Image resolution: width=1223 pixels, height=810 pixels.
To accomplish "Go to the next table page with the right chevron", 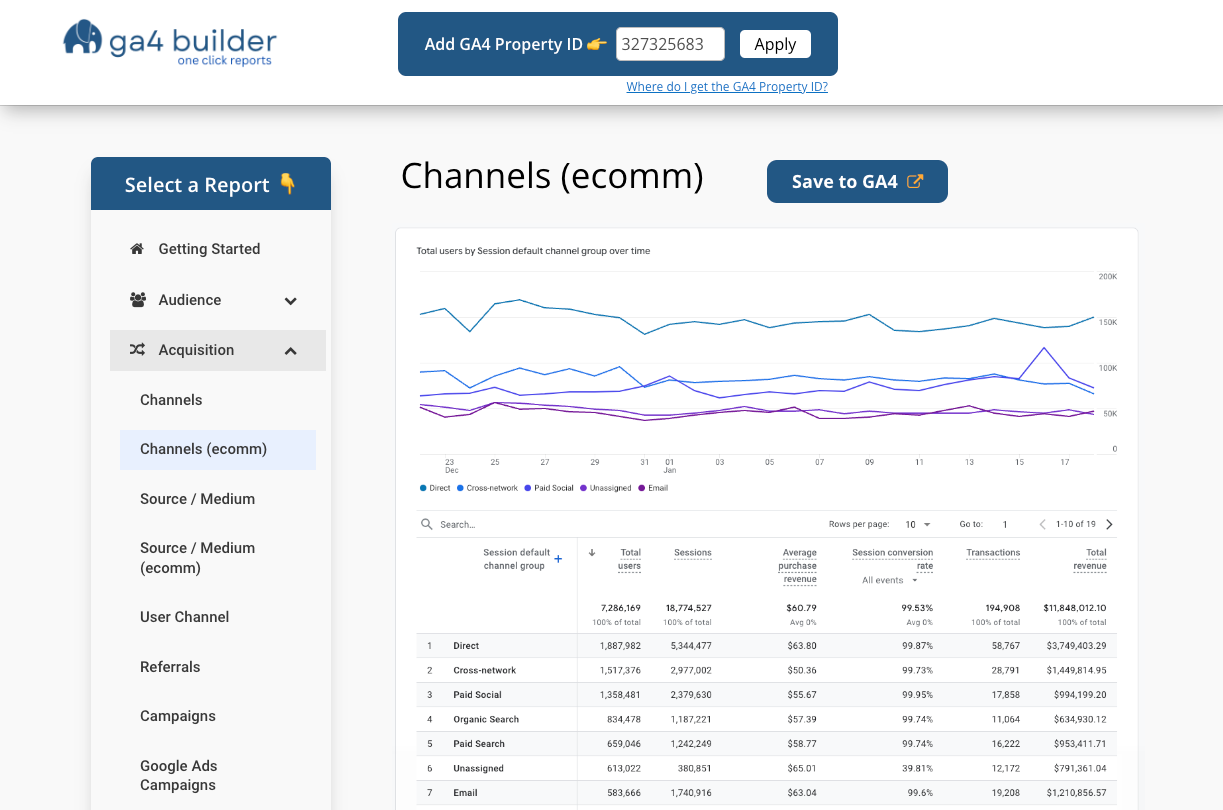I will pyautogui.click(x=1110, y=523).
